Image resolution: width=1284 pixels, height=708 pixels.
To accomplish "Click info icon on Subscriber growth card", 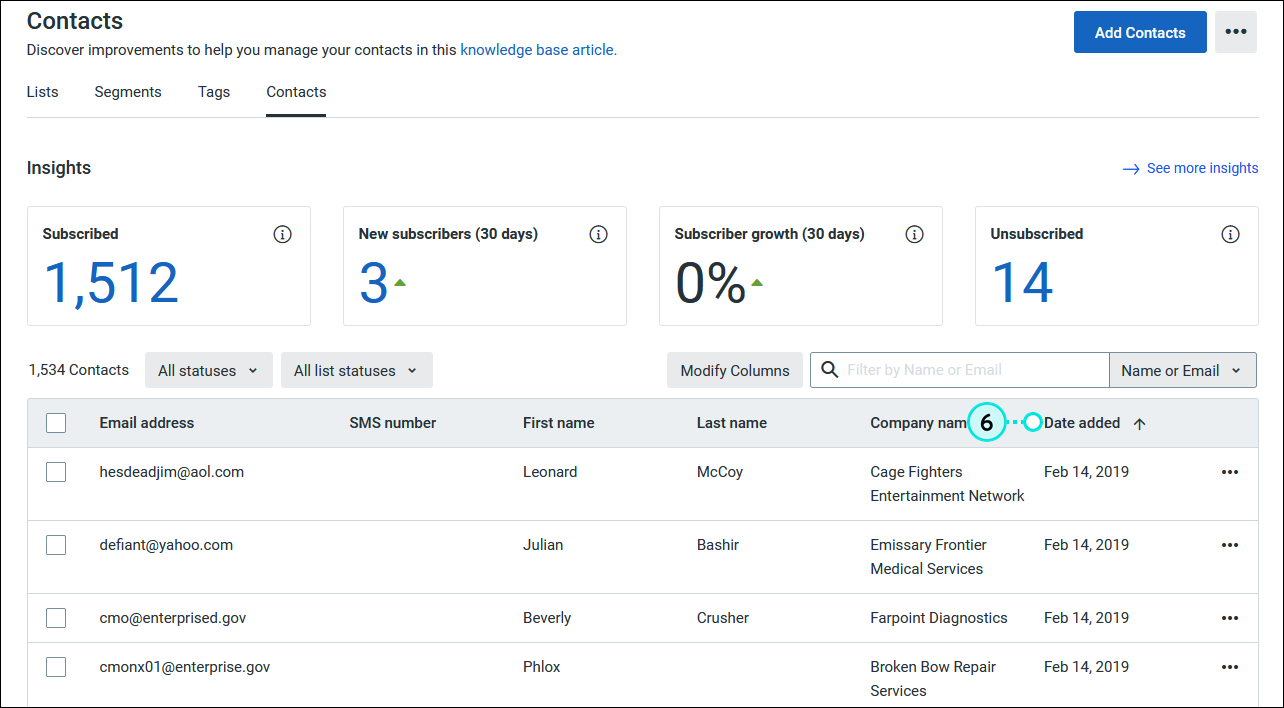I will point(914,234).
